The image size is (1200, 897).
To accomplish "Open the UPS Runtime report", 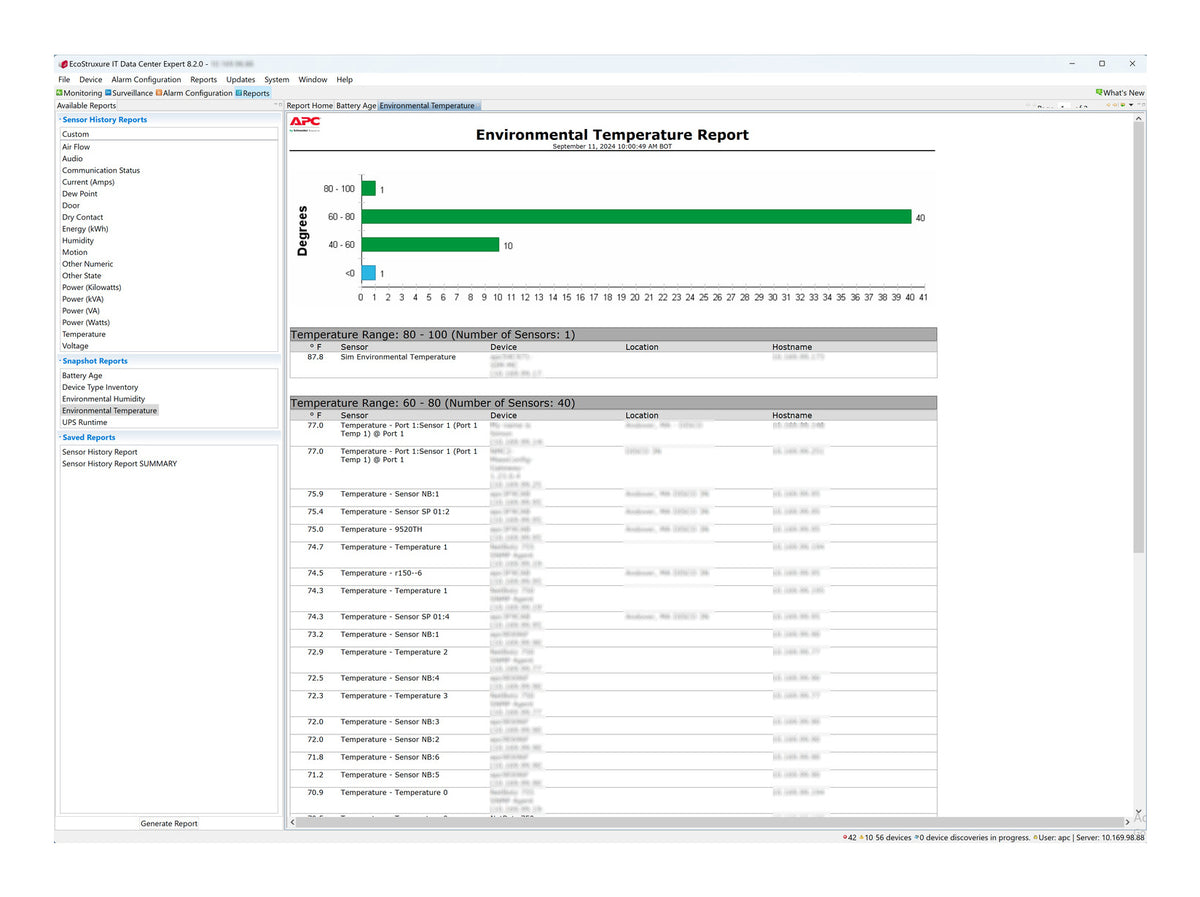I will 84,422.
